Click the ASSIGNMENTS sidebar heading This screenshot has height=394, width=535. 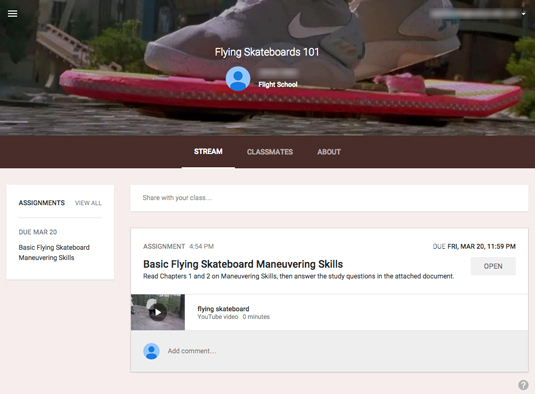coord(42,203)
